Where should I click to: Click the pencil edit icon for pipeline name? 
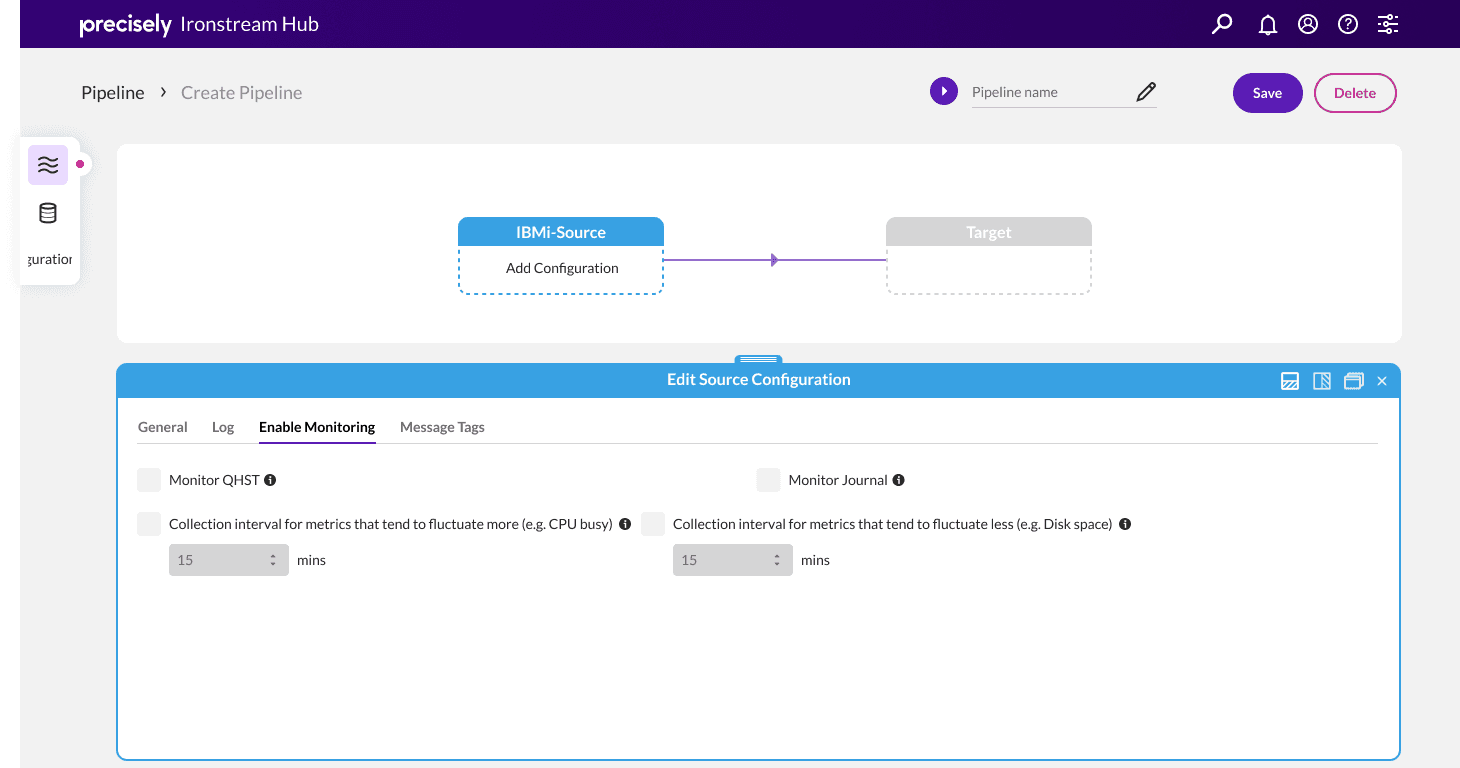tap(1146, 92)
